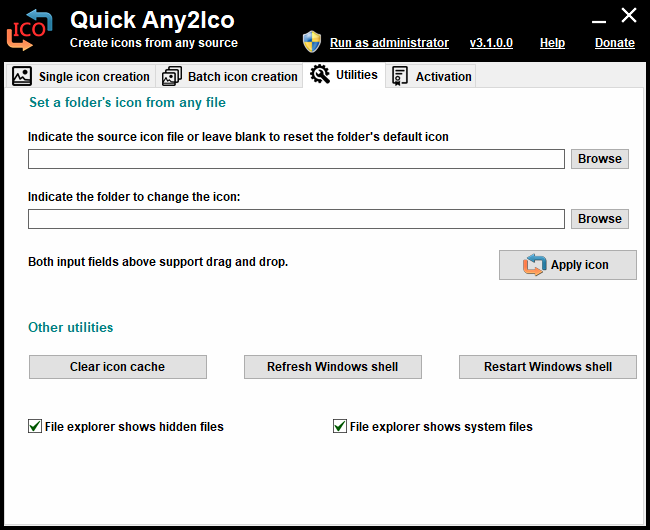Image resolution: width=650 pixels, height=530 pixels.
Task: Click the Single icon creation picture icon
Action: (22, 76)
